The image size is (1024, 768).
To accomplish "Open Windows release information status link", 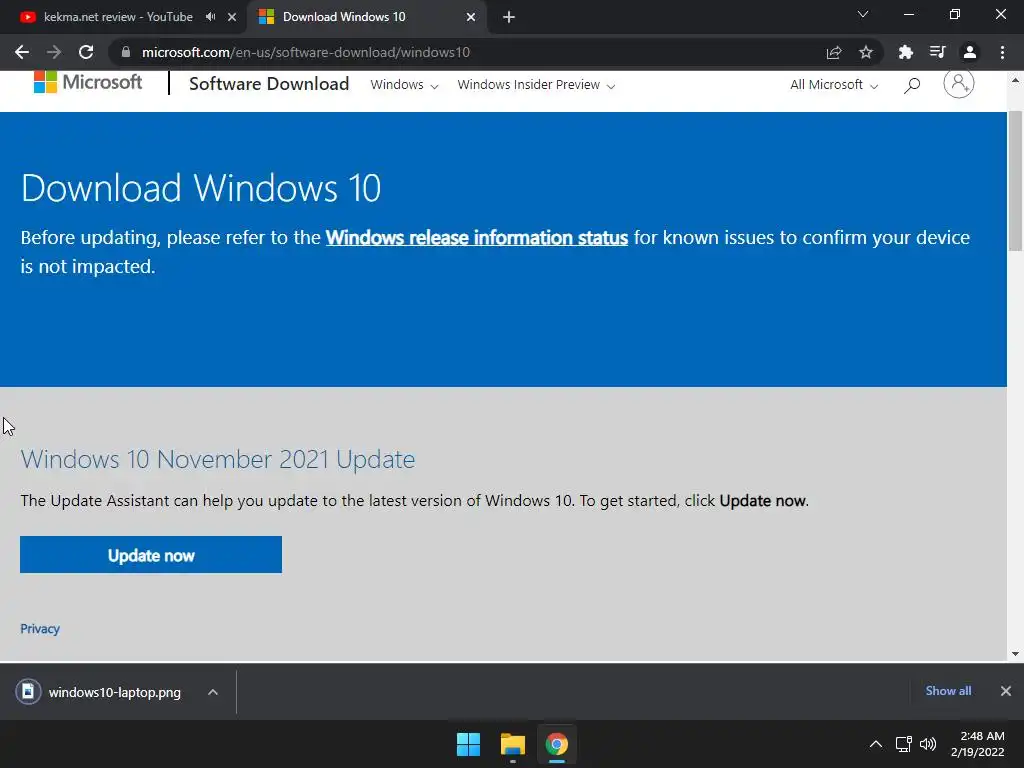I will [477, 237].
